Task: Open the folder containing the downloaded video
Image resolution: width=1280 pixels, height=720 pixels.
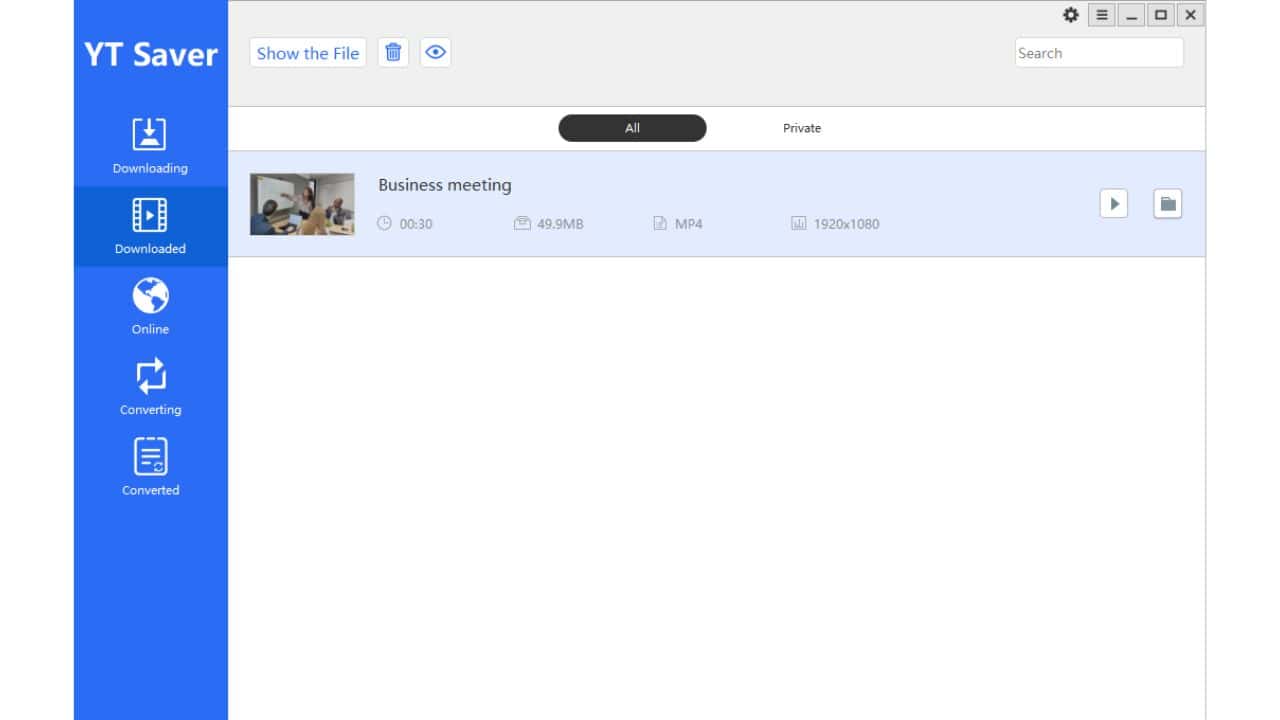Action: tap(1167, 203)
